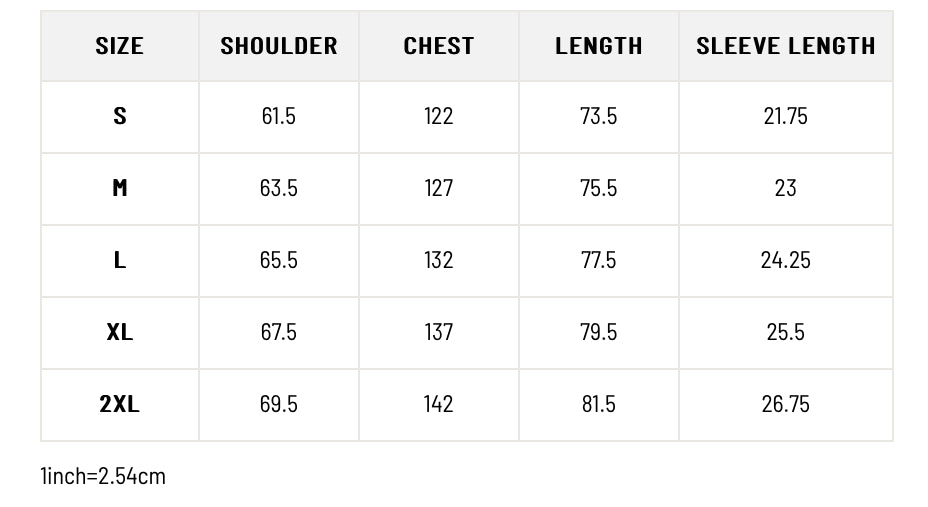Select the S size row label
Image resolution: width=928 pixels, height=507 pixels.
point(120,116)
